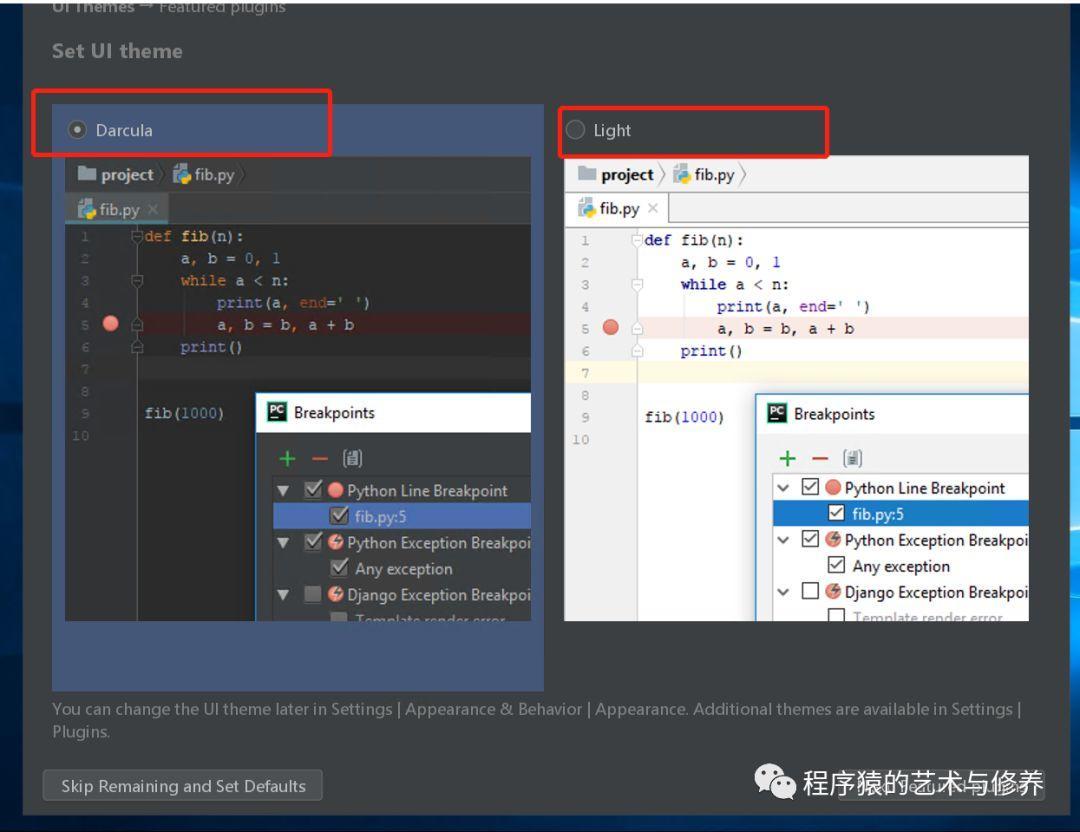
Task: Select the Light theme radio button
Action: [575, 129]
